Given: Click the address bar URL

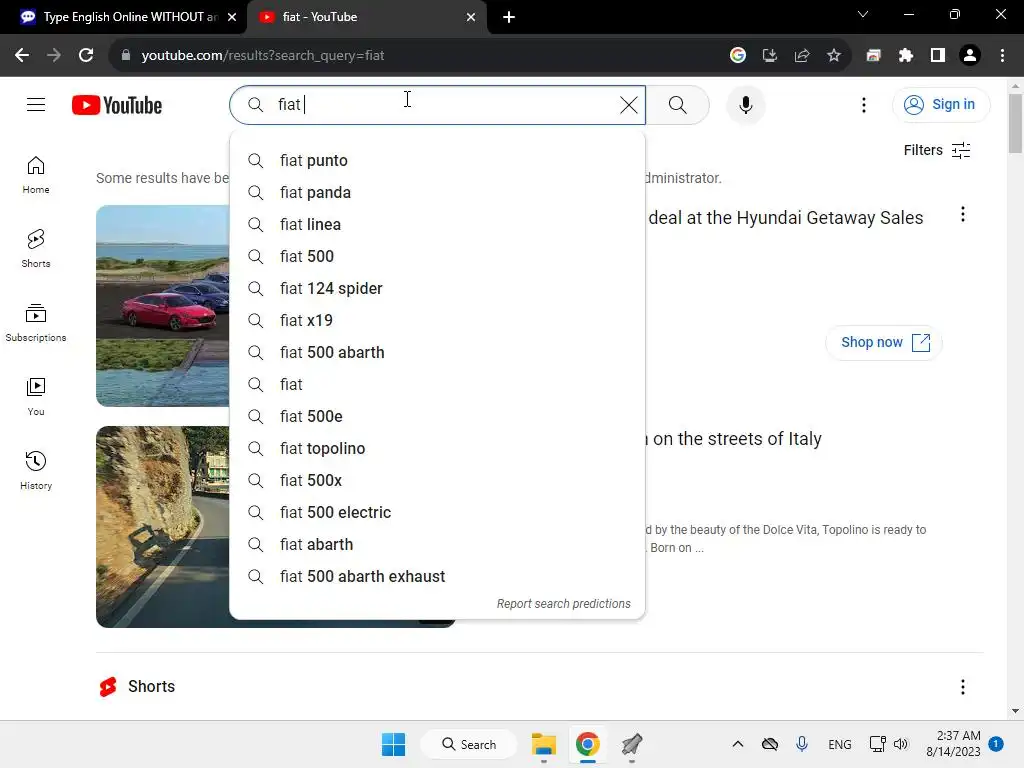Looking at the screenshot, I should 263,56.
